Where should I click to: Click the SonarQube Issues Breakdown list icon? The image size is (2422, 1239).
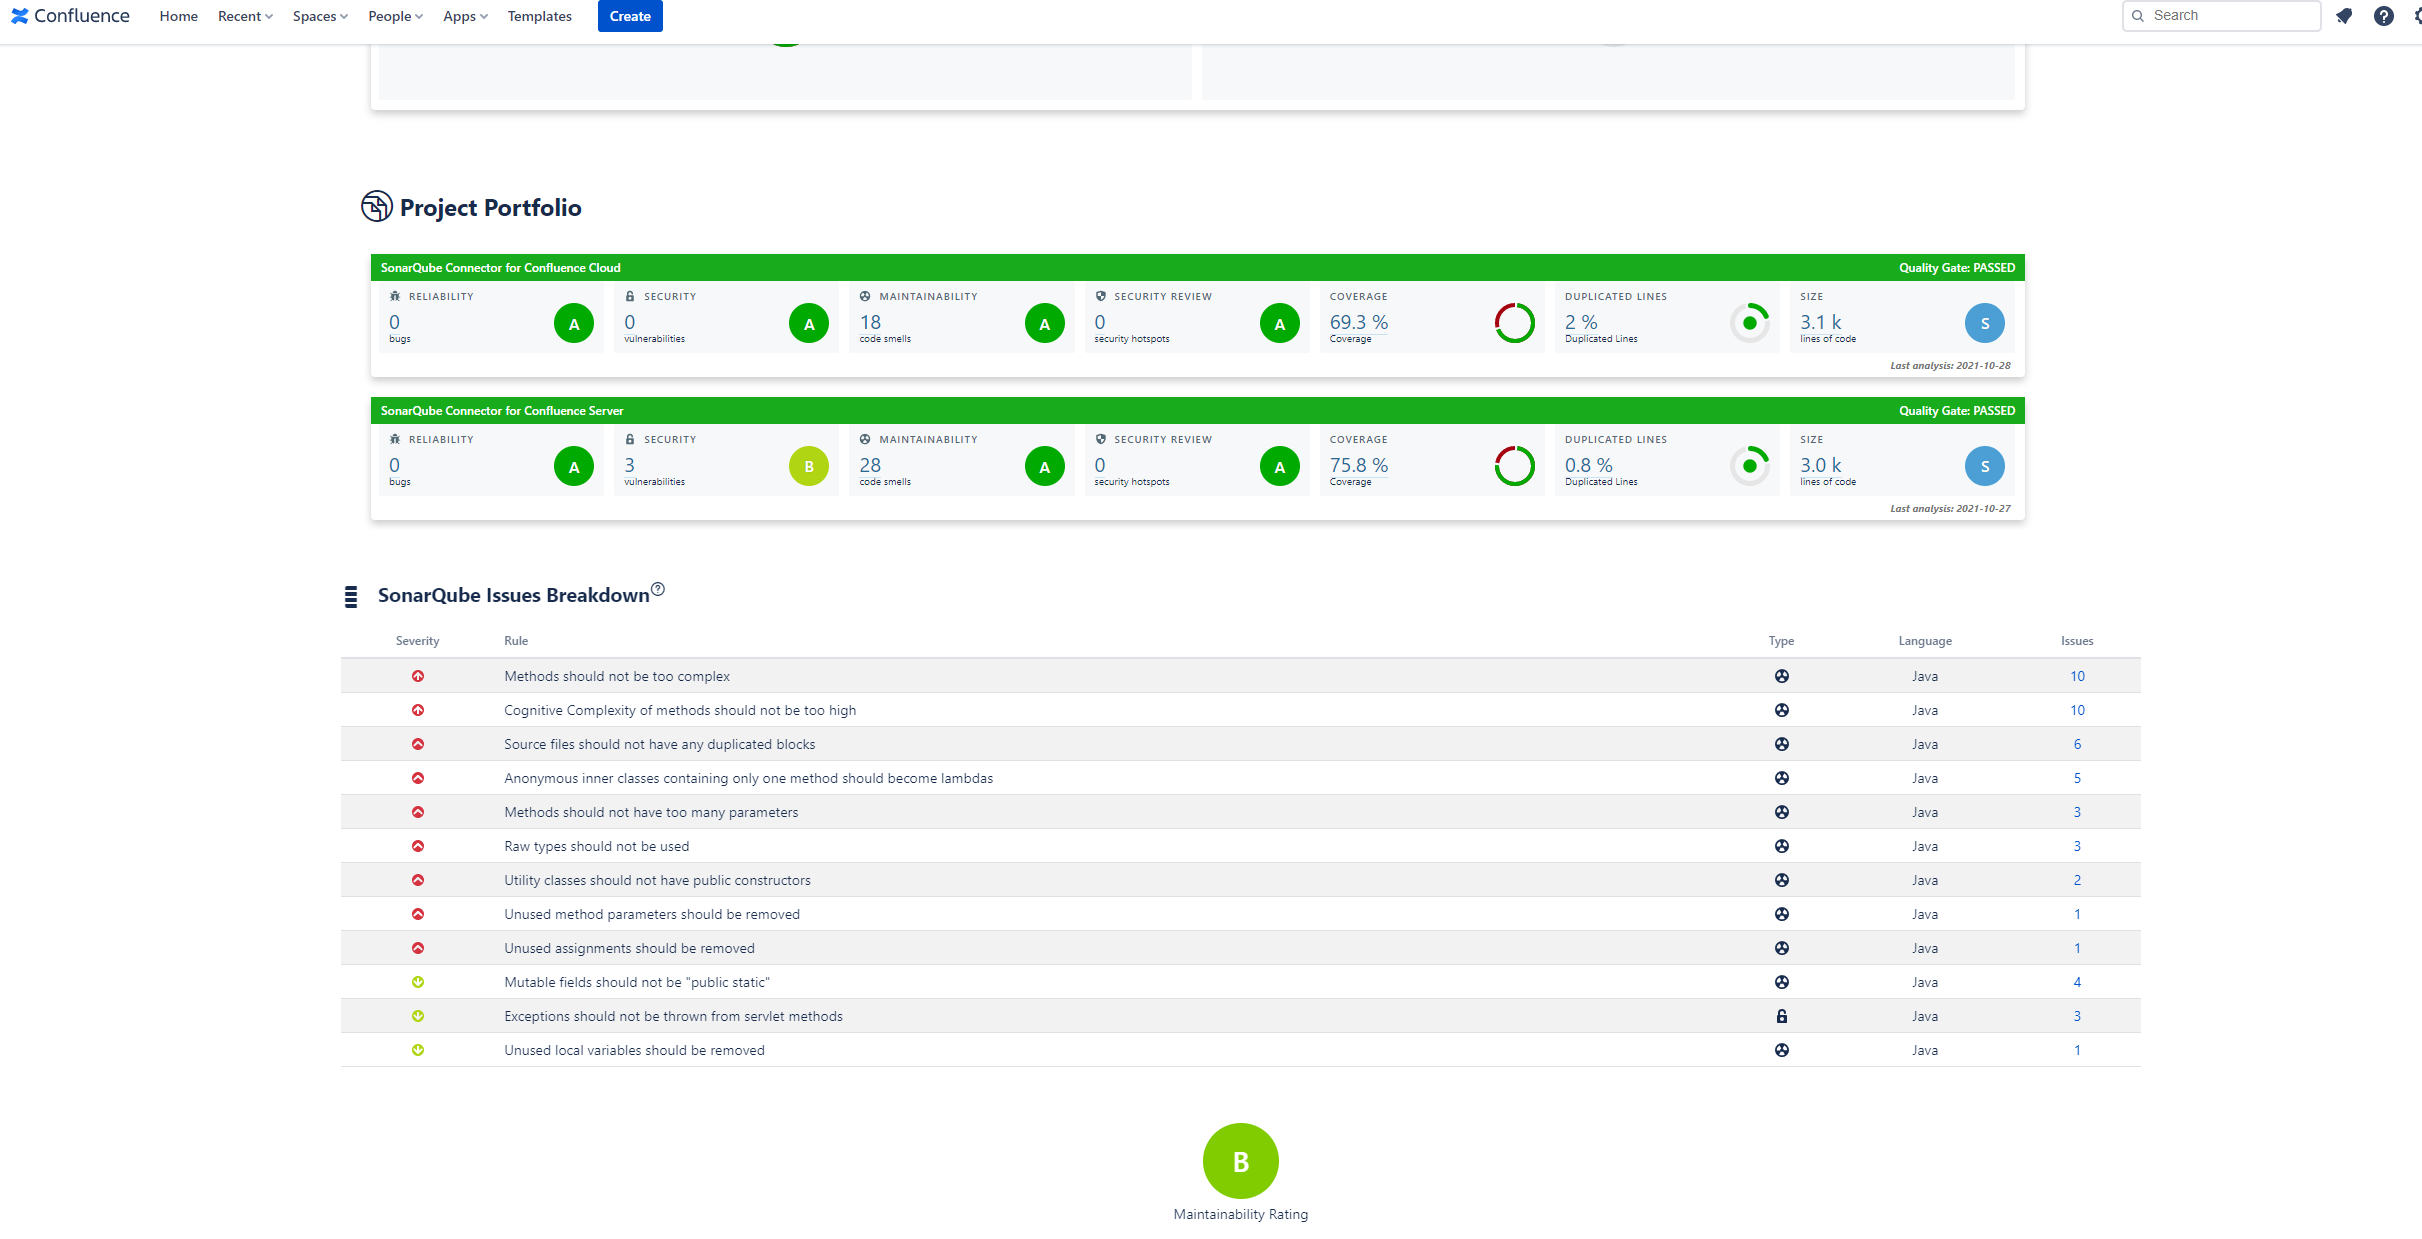[x=351, y=597]
